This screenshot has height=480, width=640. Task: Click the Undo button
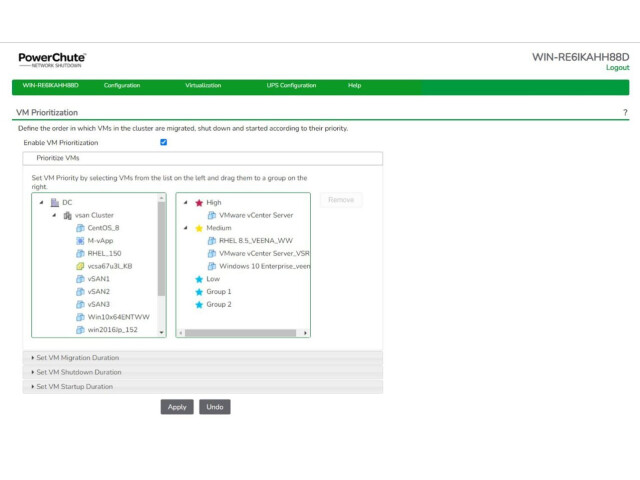[215, 407]
